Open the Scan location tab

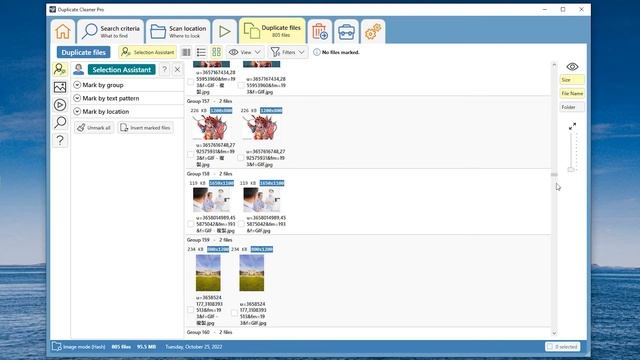pos(178,31)
